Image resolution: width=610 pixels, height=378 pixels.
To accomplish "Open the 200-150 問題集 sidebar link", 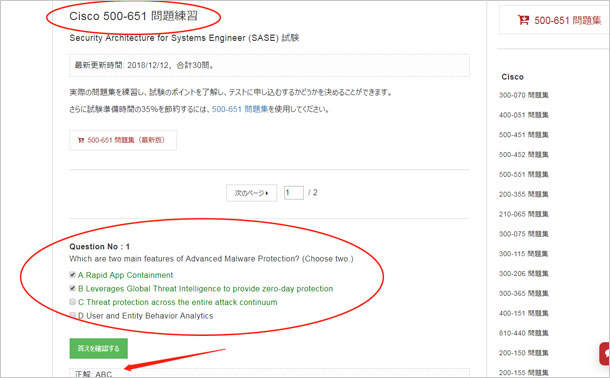I will click(524, 353).
